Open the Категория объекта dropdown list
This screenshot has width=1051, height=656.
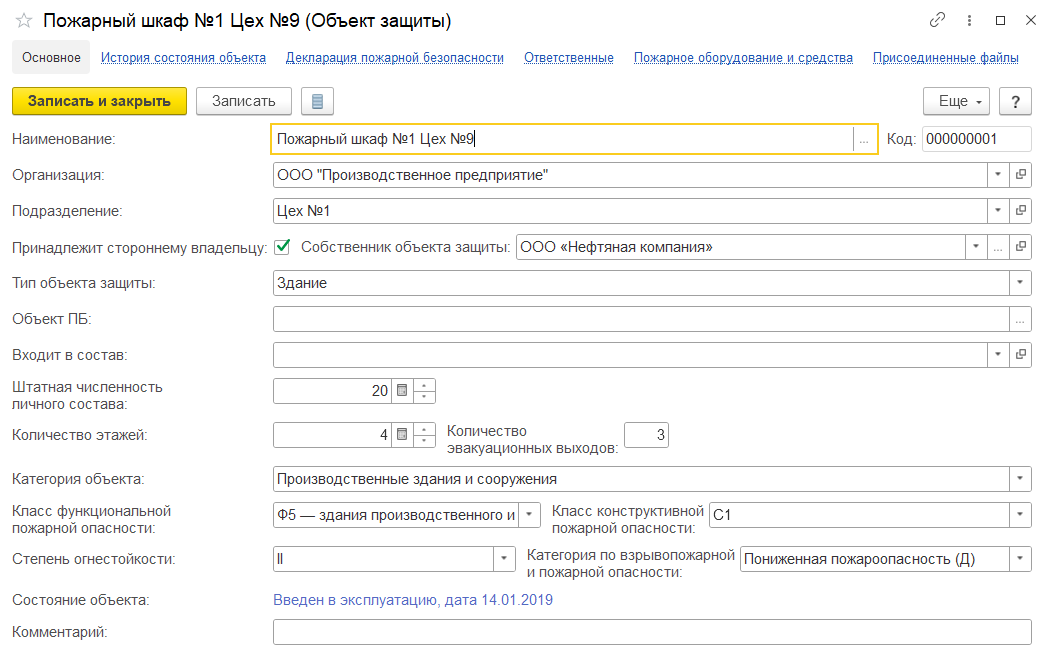(x=1020, y=479)
